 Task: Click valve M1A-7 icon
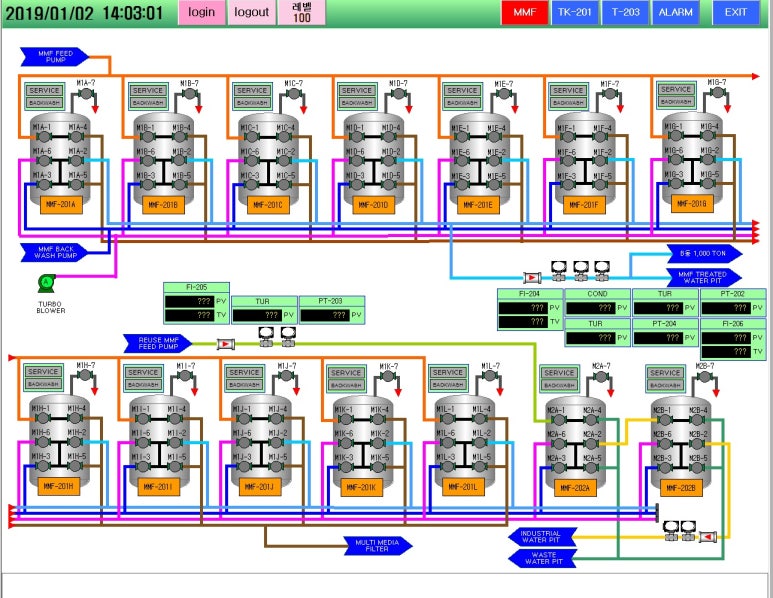point(86,94)
